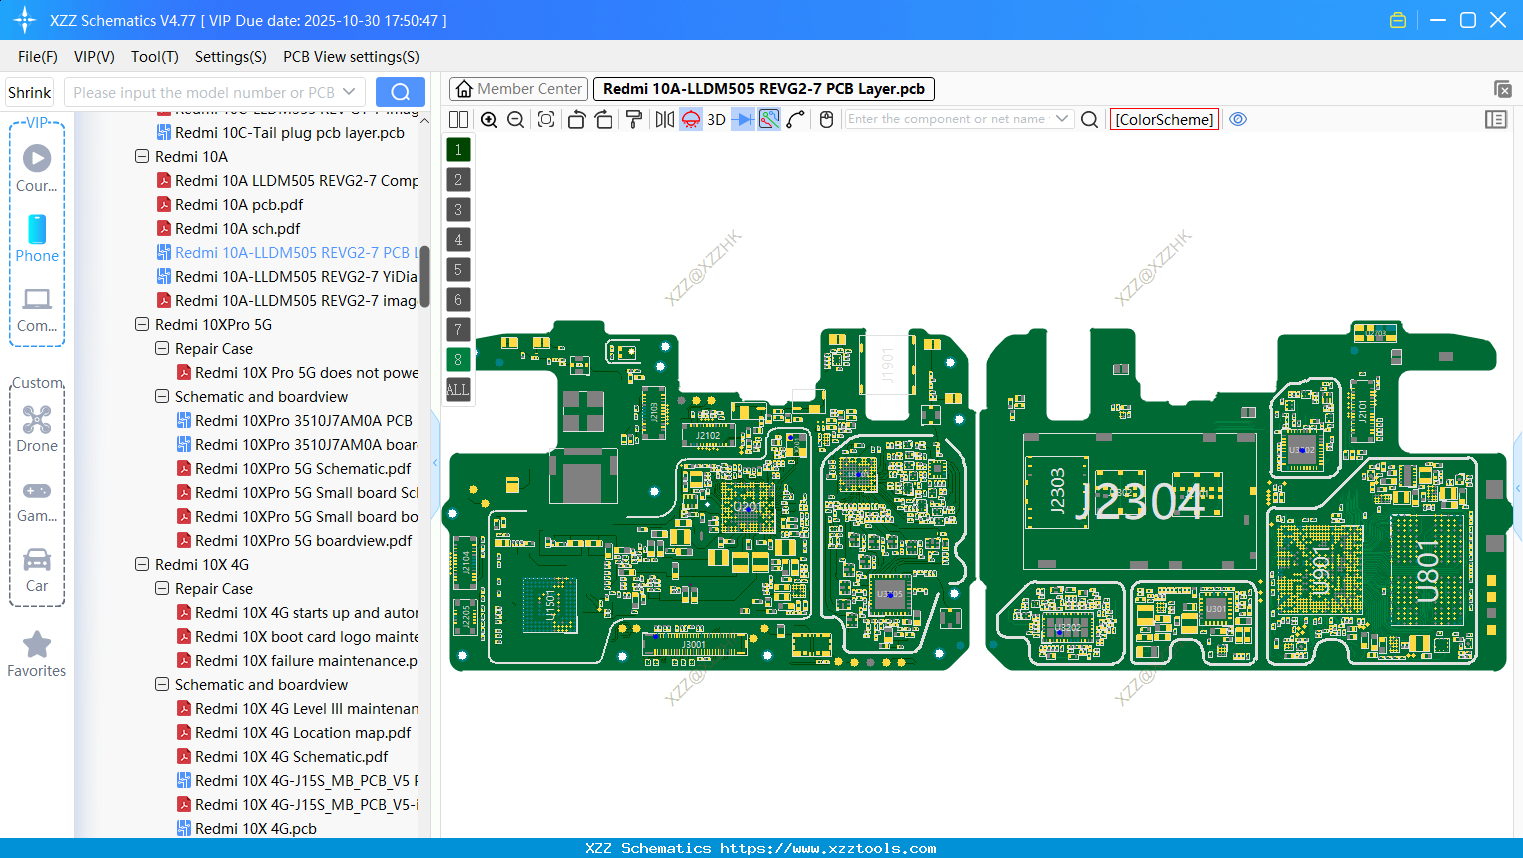Click the format painter highlight icon
This screenshot has height=858, width=1523.
point(634,120)
